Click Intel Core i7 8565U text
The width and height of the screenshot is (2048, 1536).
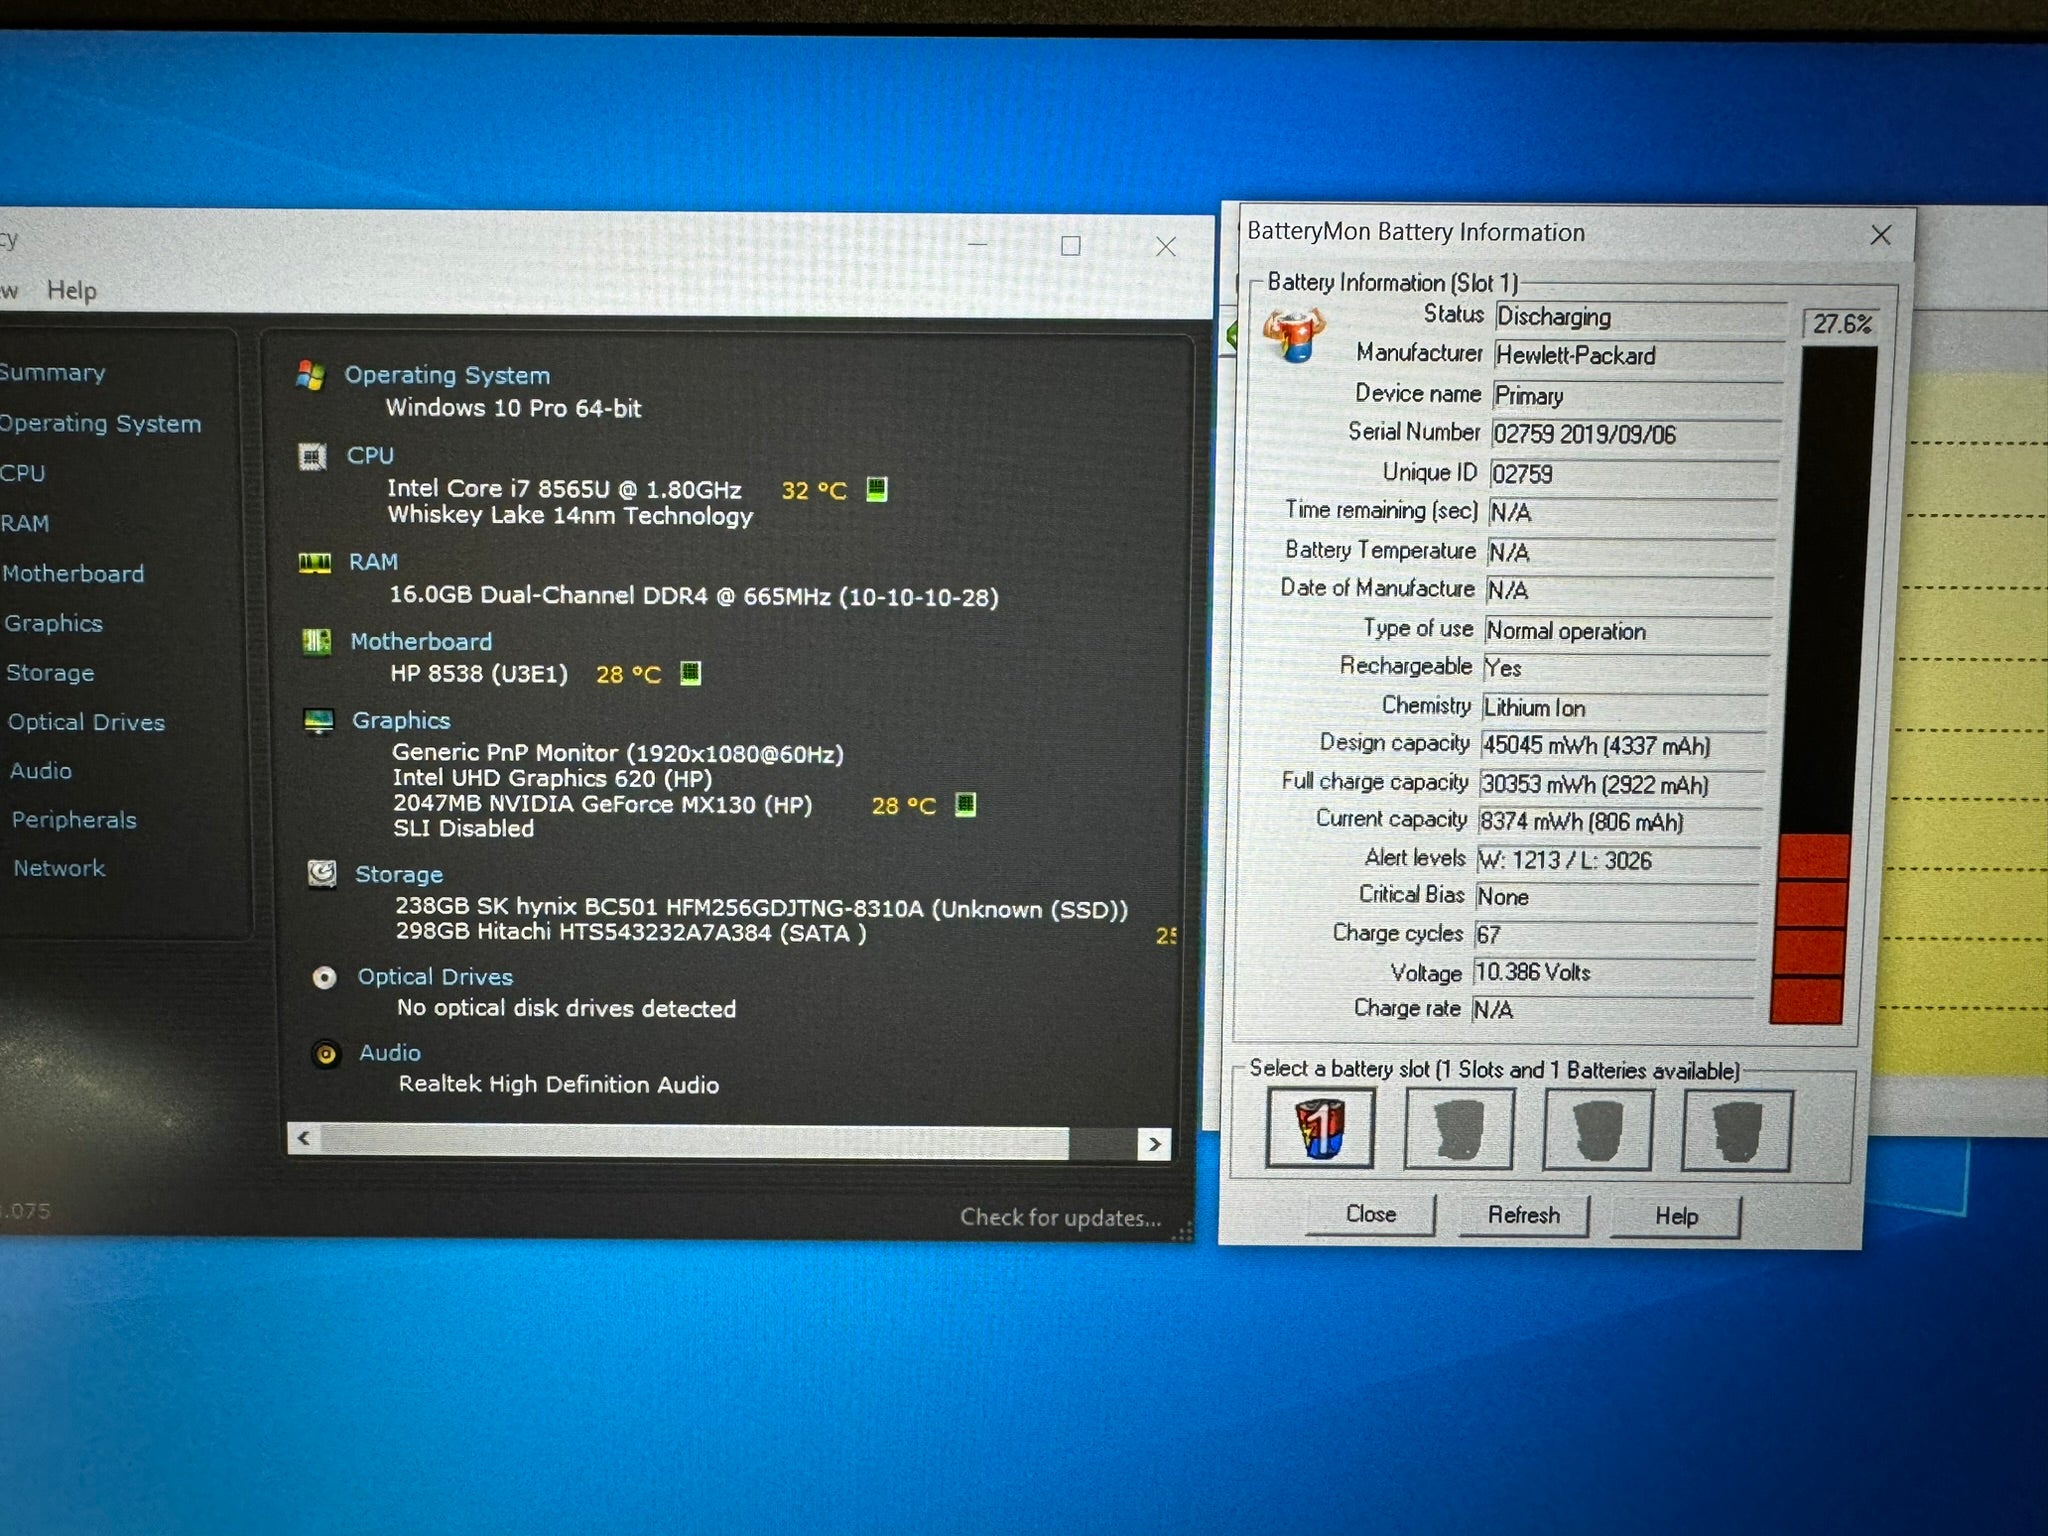click(564, 489)
